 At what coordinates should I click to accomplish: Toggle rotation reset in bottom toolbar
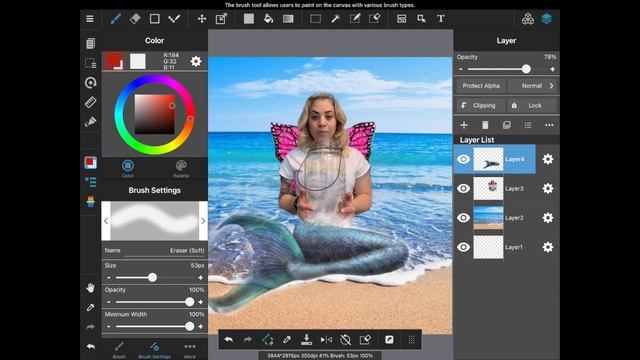tap(345, 340)
